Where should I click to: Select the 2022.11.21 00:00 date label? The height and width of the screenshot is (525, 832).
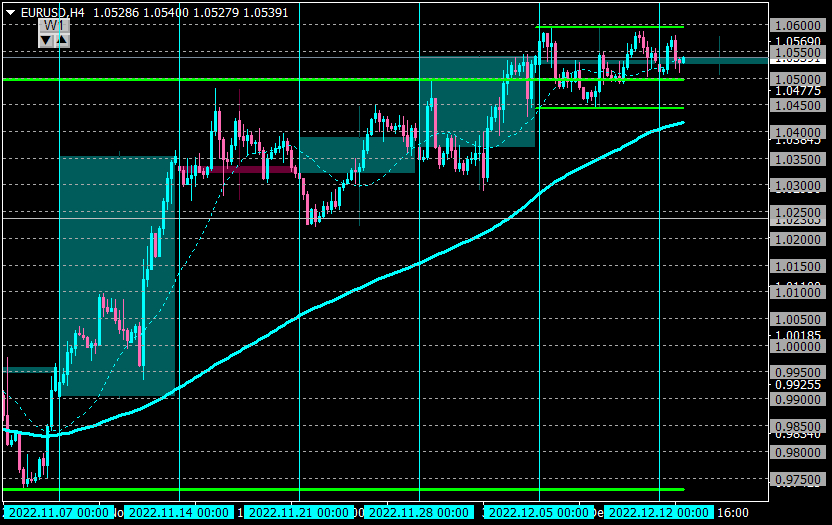[299, 512]
